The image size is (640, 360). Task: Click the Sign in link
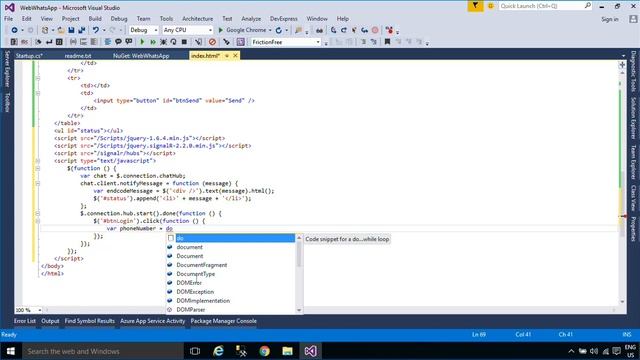[610, 19]
